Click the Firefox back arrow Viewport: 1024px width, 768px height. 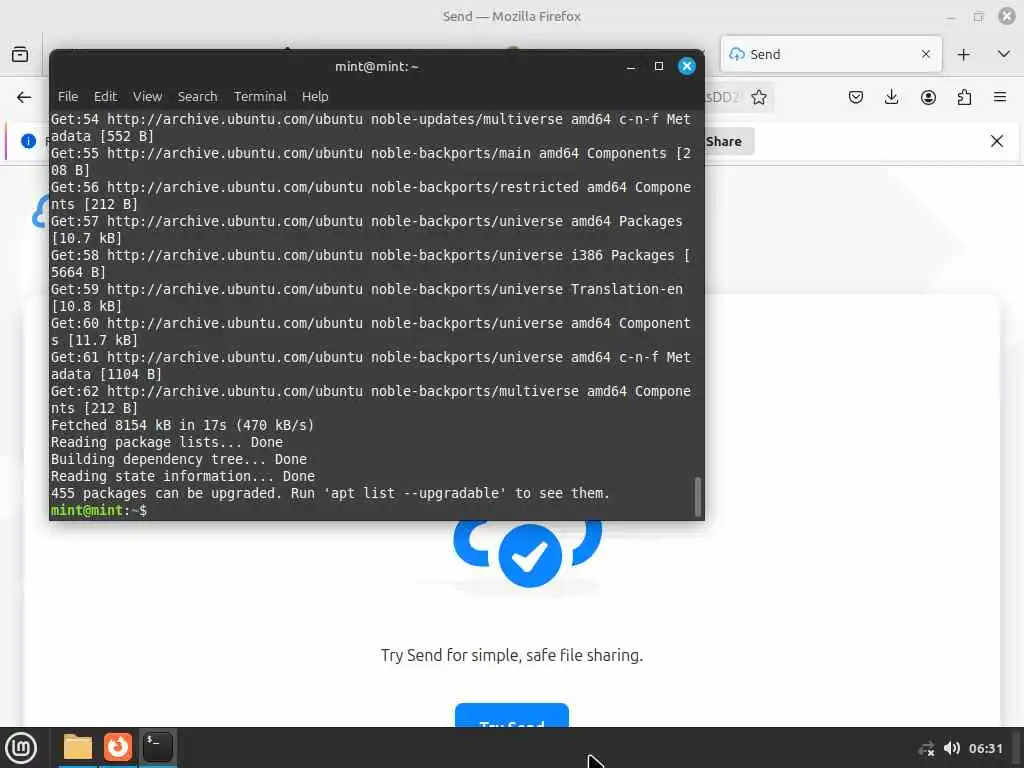coord(24,97)
